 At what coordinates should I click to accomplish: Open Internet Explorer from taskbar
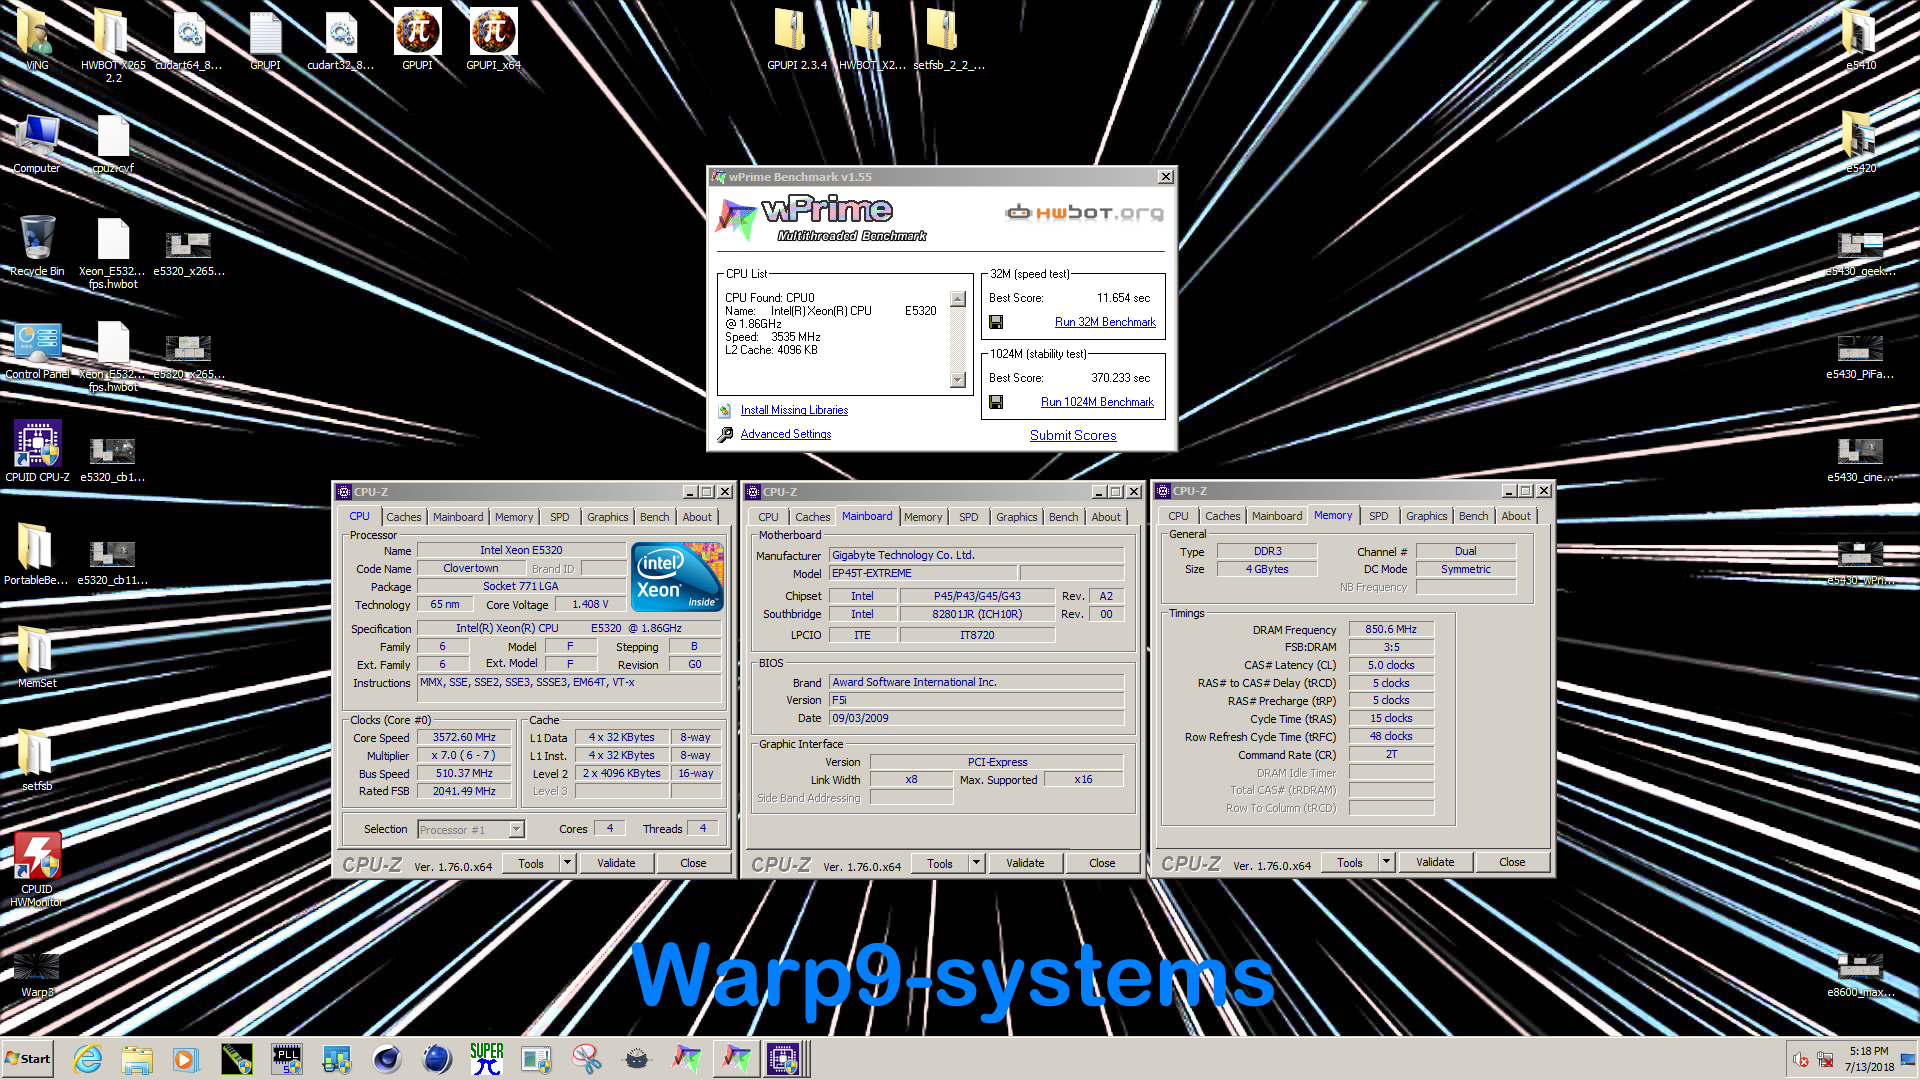click(x=88, y=1058)
